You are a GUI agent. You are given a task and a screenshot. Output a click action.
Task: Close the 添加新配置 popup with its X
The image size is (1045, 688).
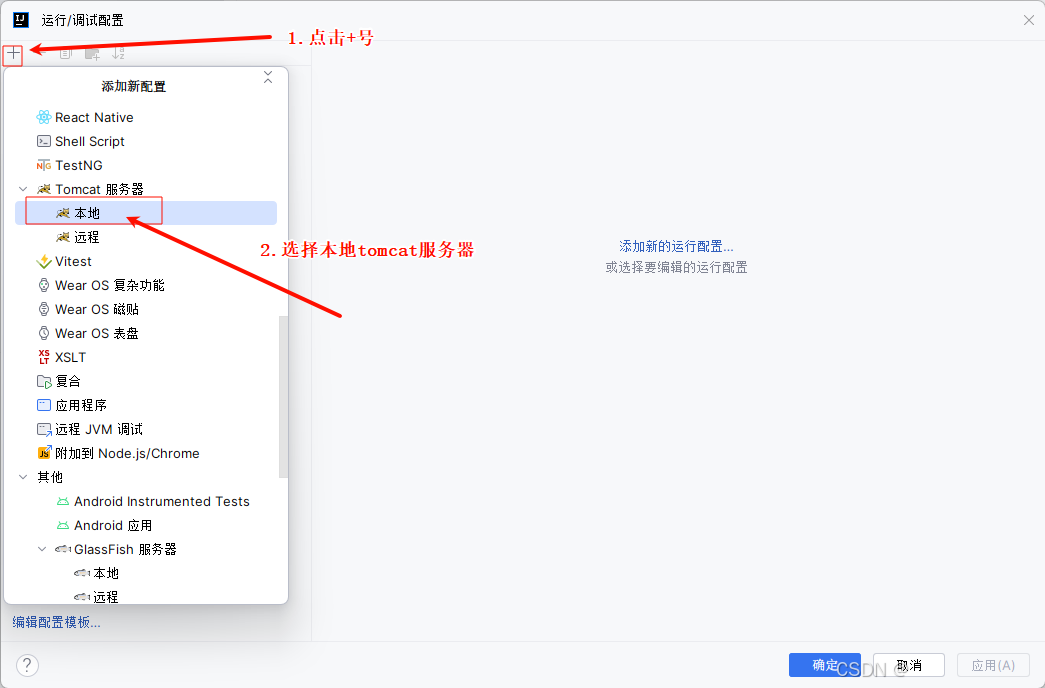[x=268, y=75]
